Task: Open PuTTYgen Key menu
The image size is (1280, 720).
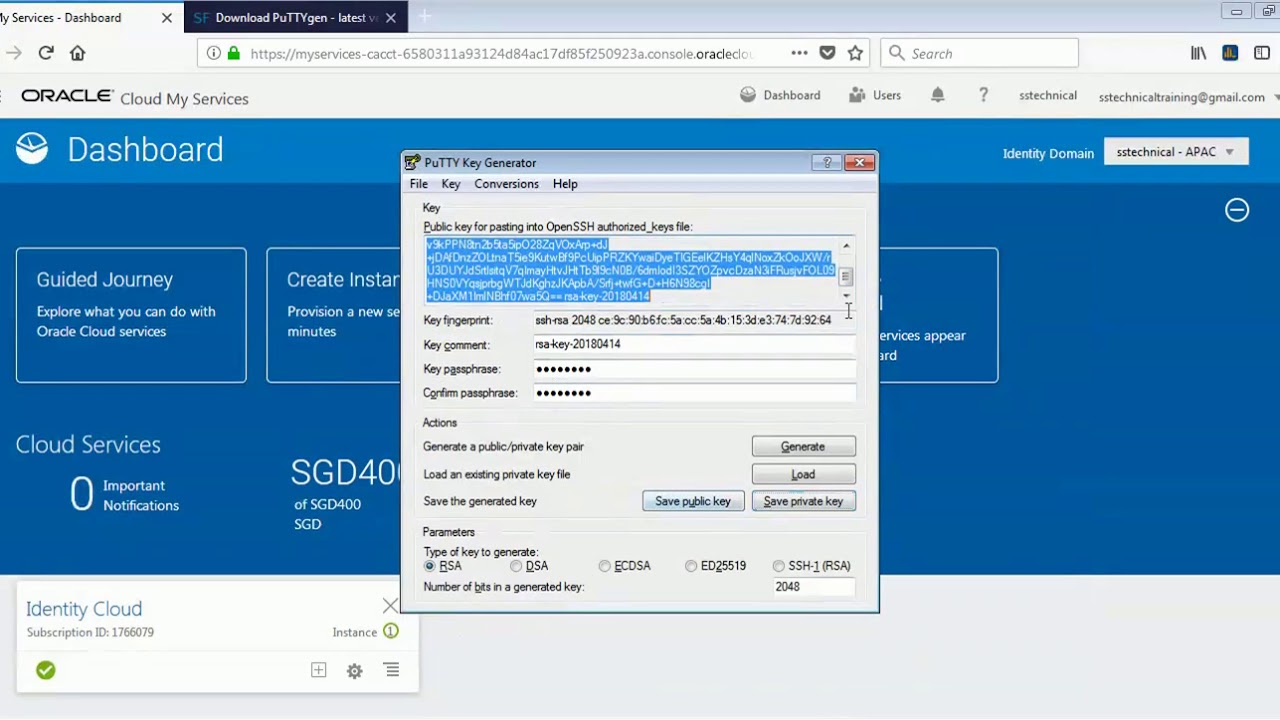Action: point(451,184)
